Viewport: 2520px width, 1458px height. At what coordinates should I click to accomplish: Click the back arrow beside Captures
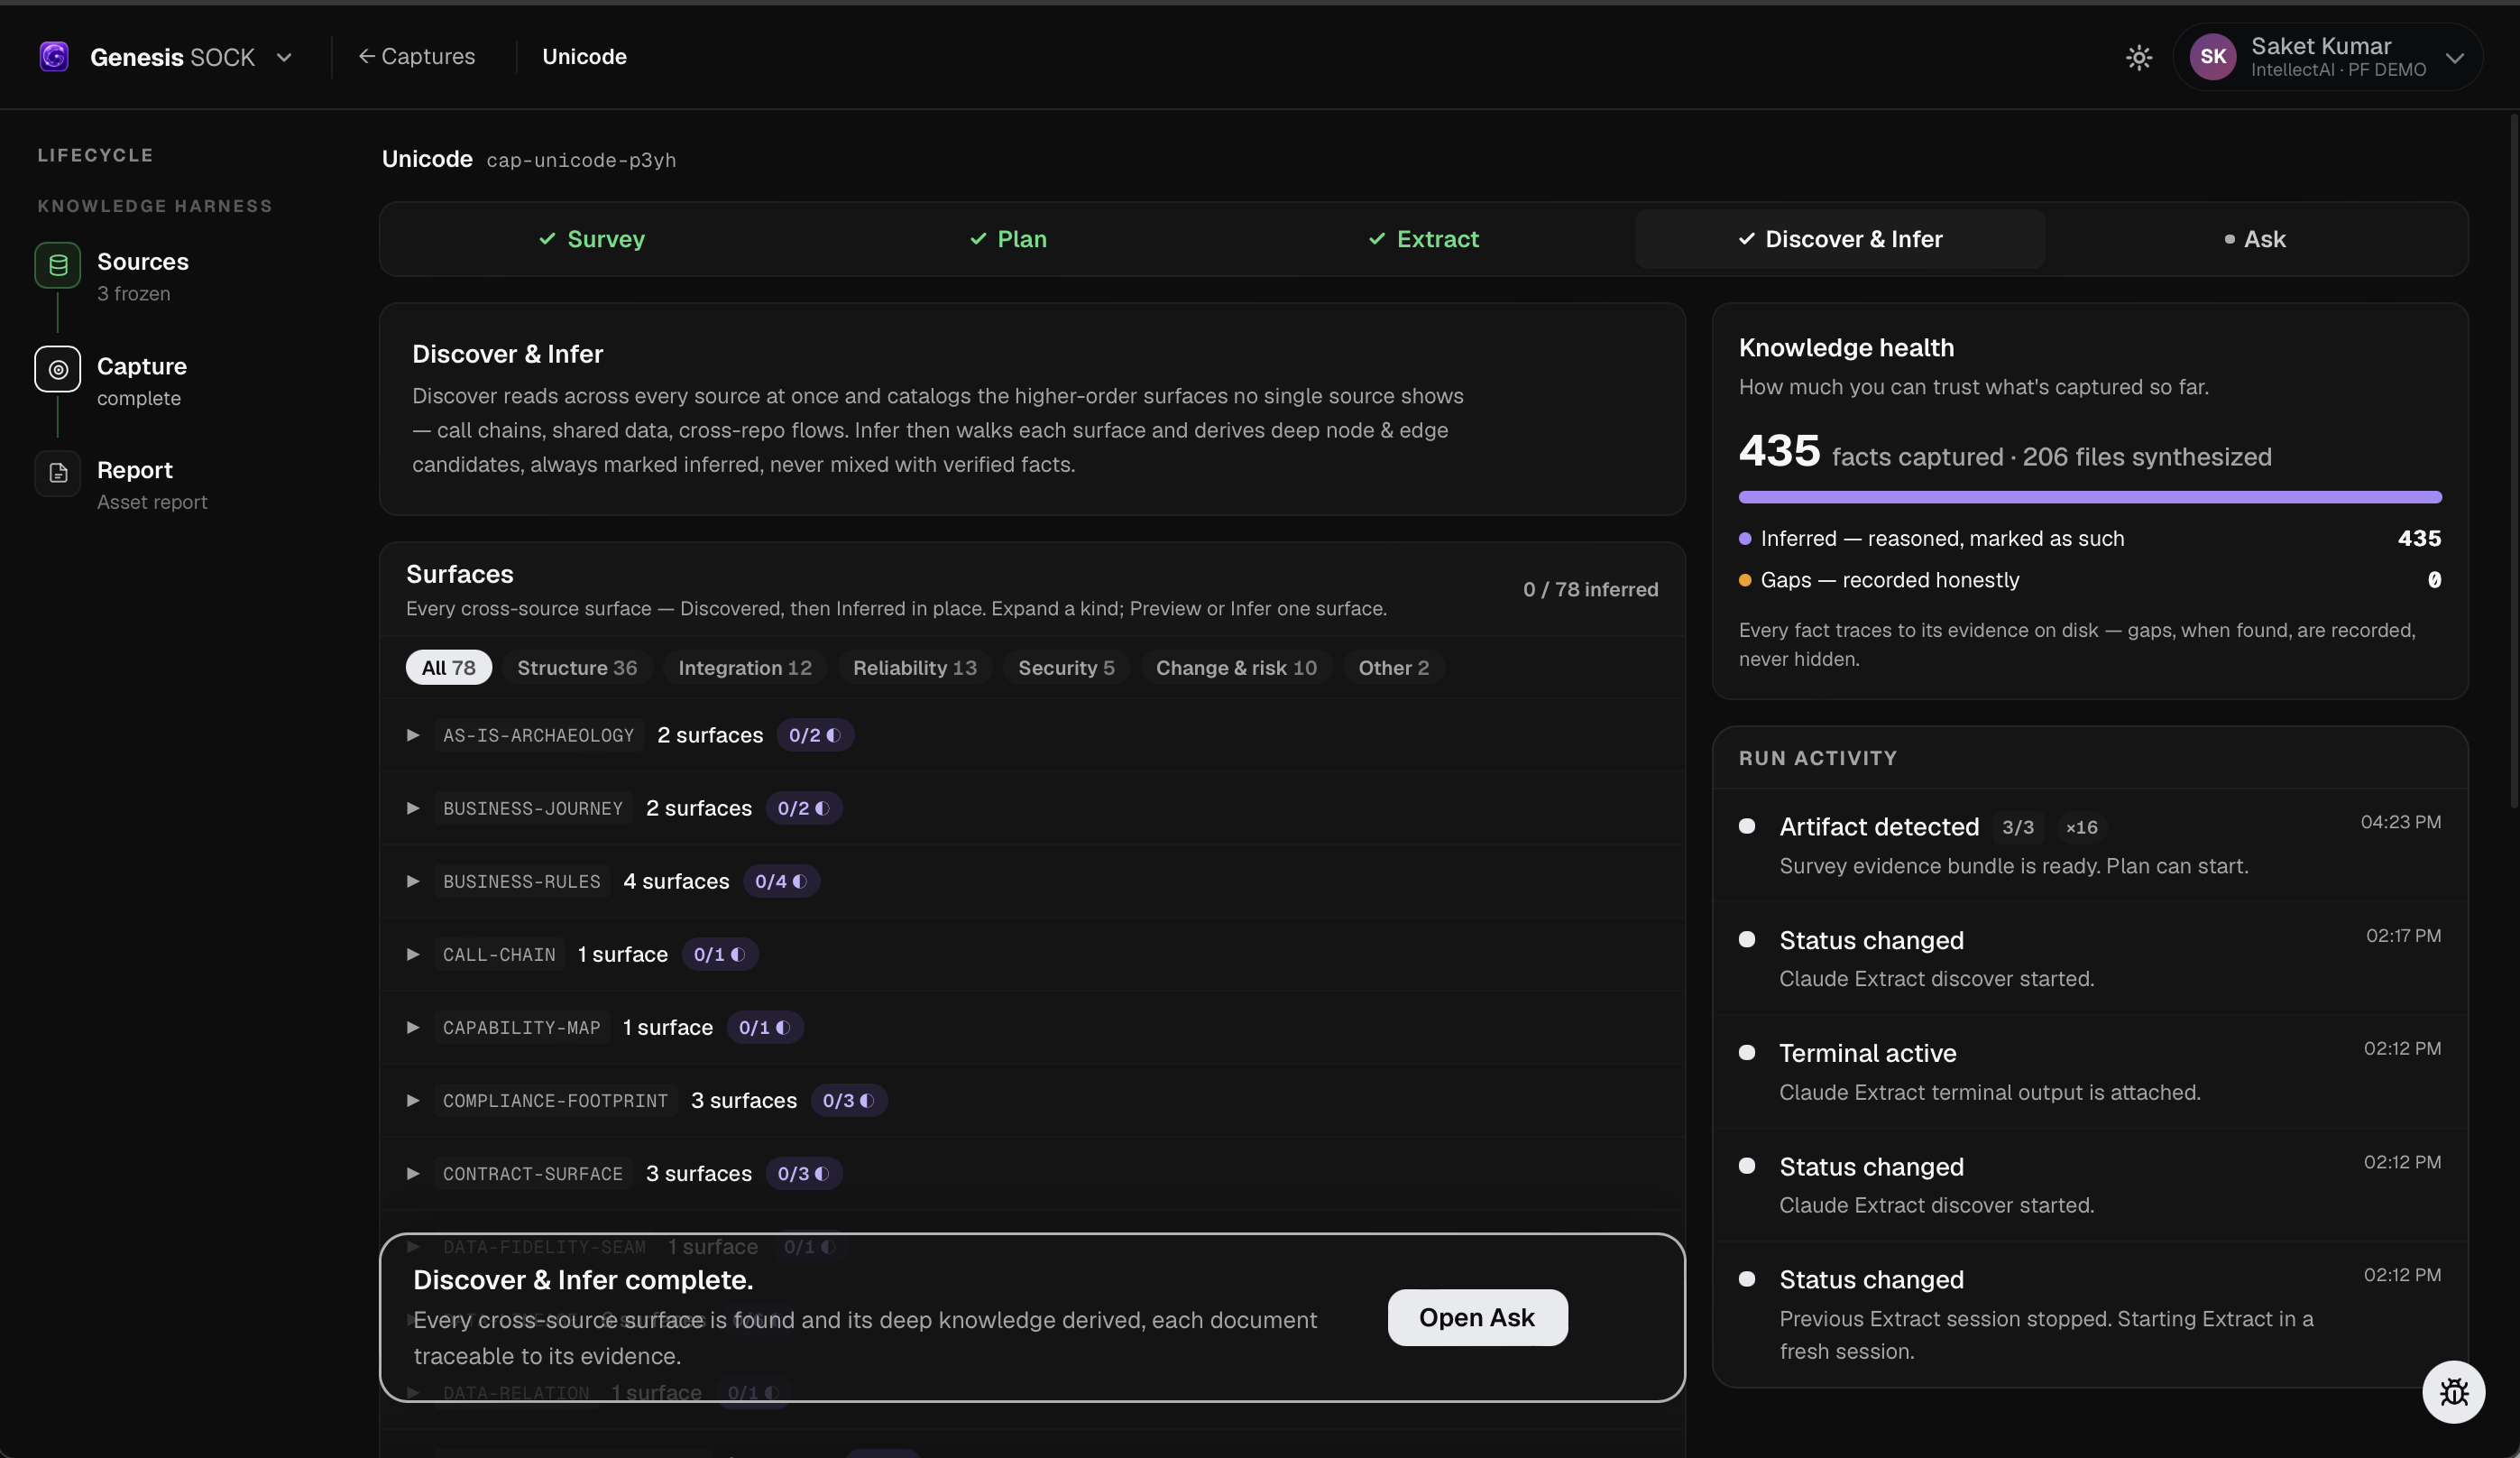tap(366, 56)
